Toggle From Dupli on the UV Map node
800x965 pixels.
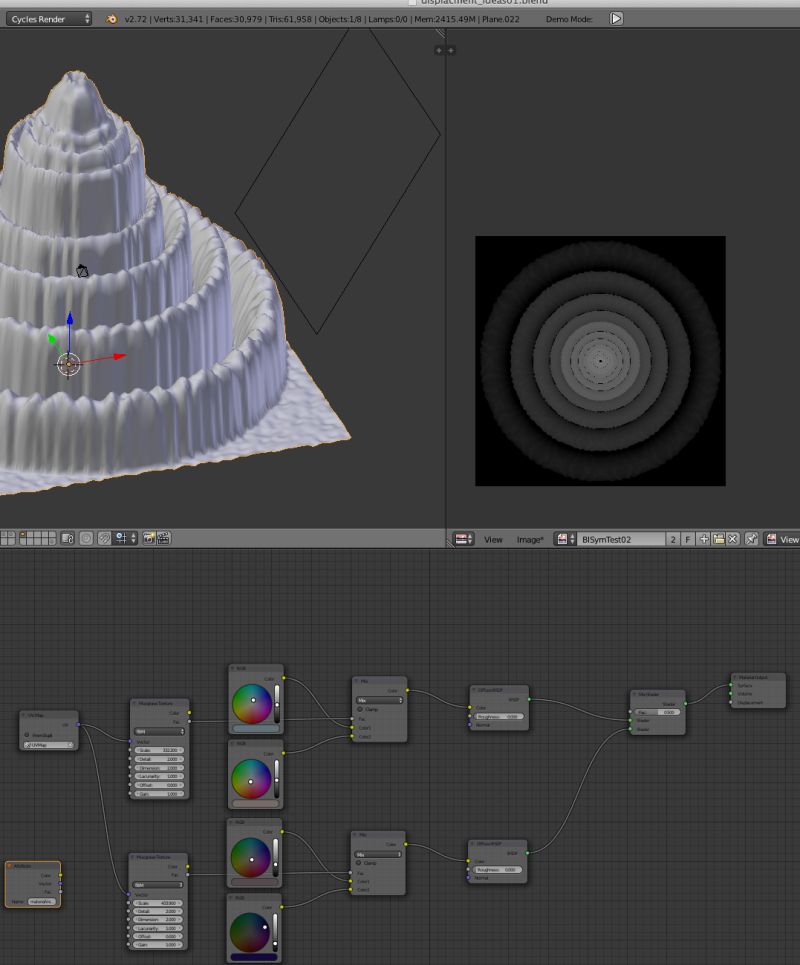pos(25,734)
